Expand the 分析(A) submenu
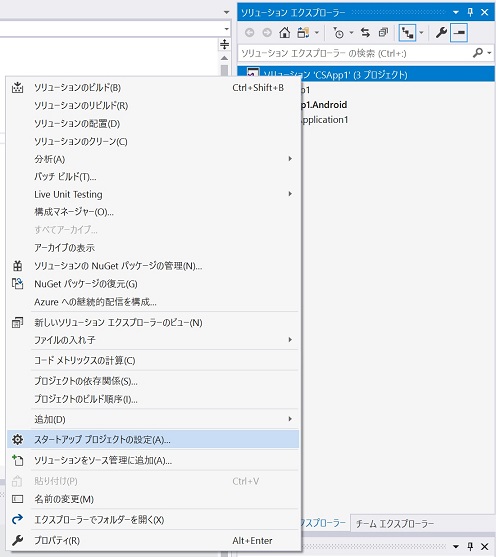Screen dimensions: 496x557 pos(290,159)
